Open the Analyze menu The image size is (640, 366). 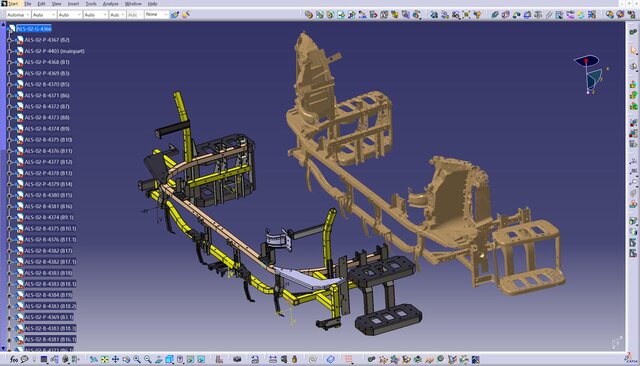pyautogui.click(x=110, y=4)
